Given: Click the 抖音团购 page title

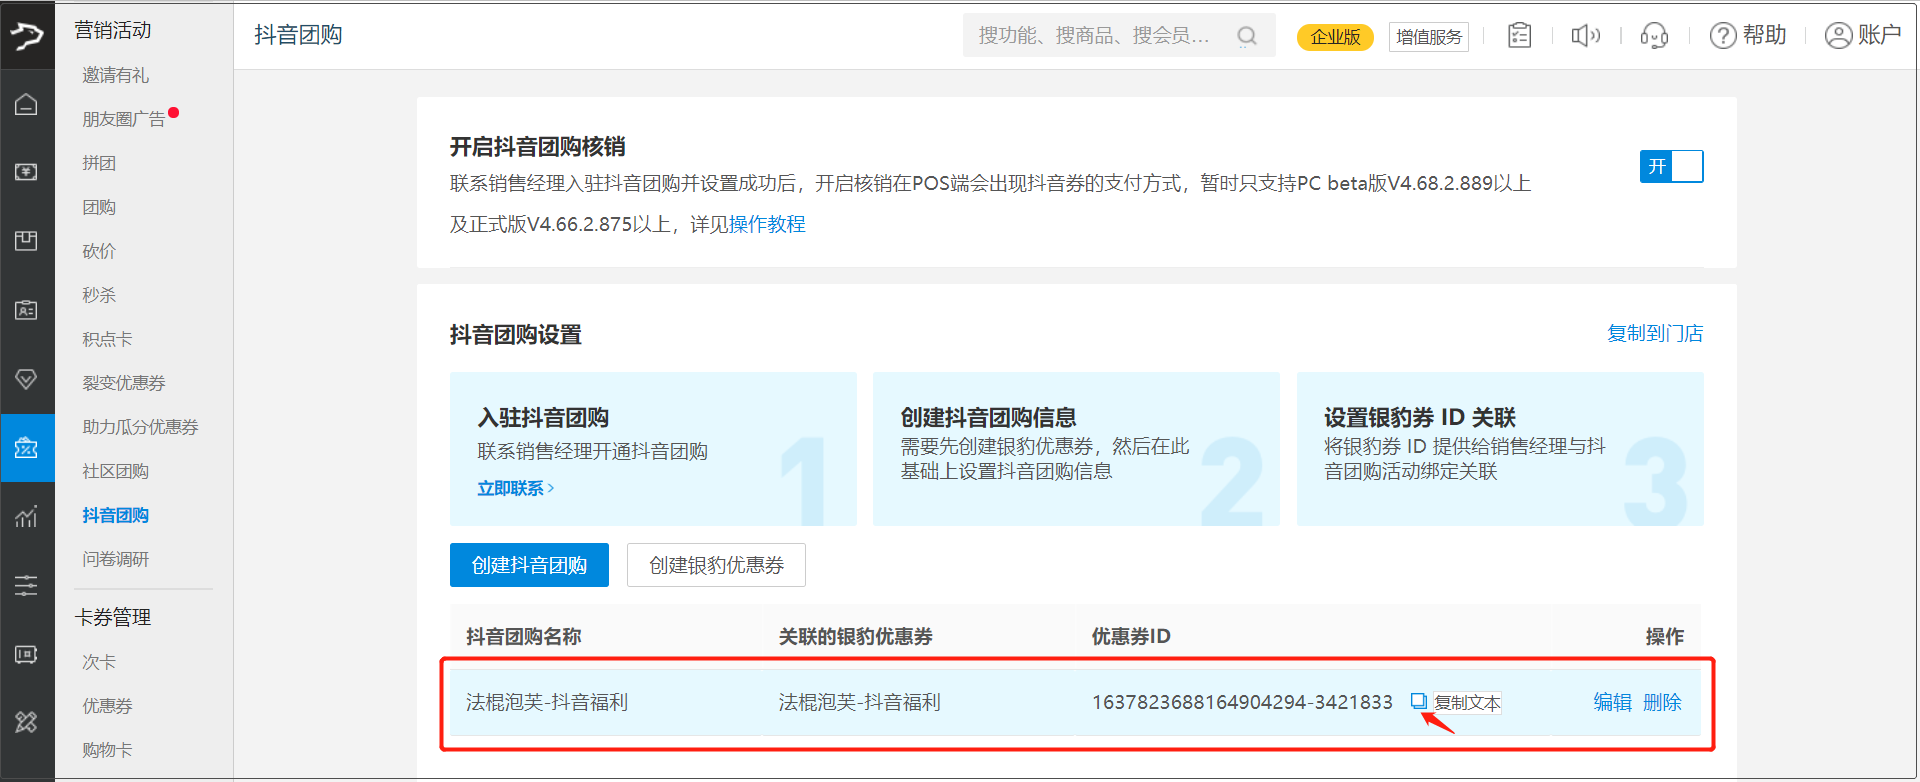Looking at the screenshot, I should 298,35.
